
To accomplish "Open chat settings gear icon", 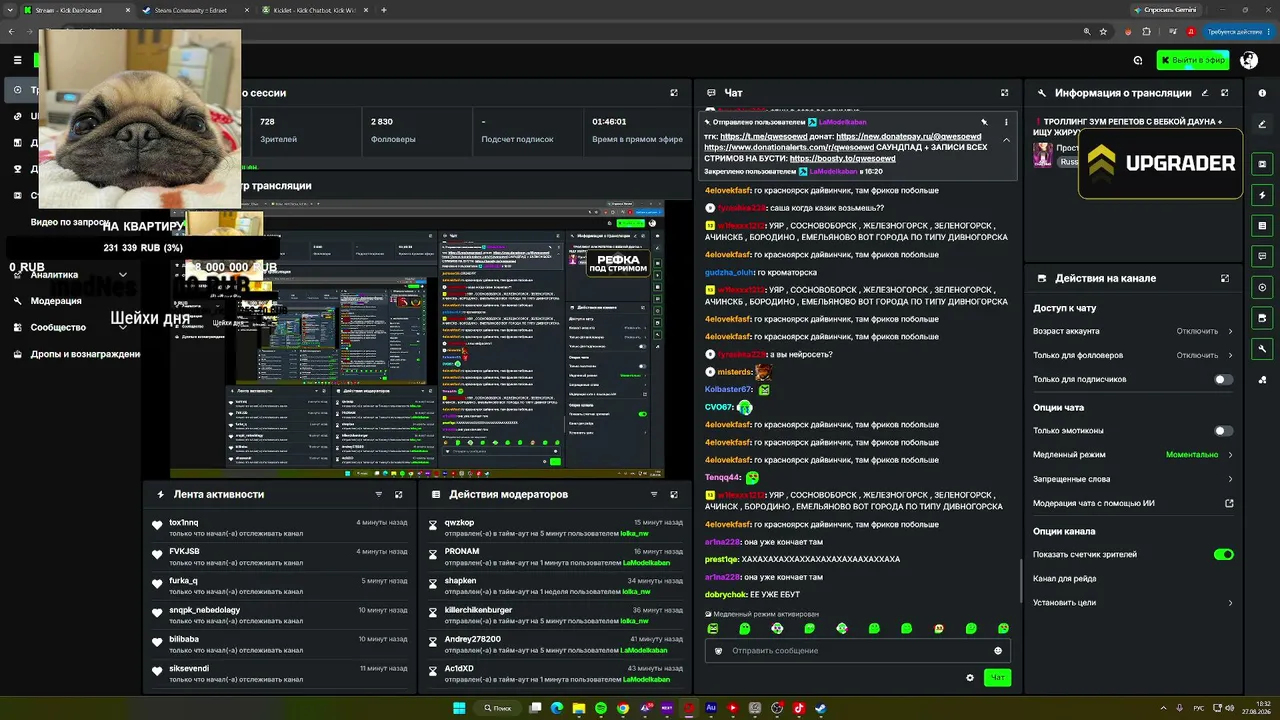I will (x=970, y=678).
